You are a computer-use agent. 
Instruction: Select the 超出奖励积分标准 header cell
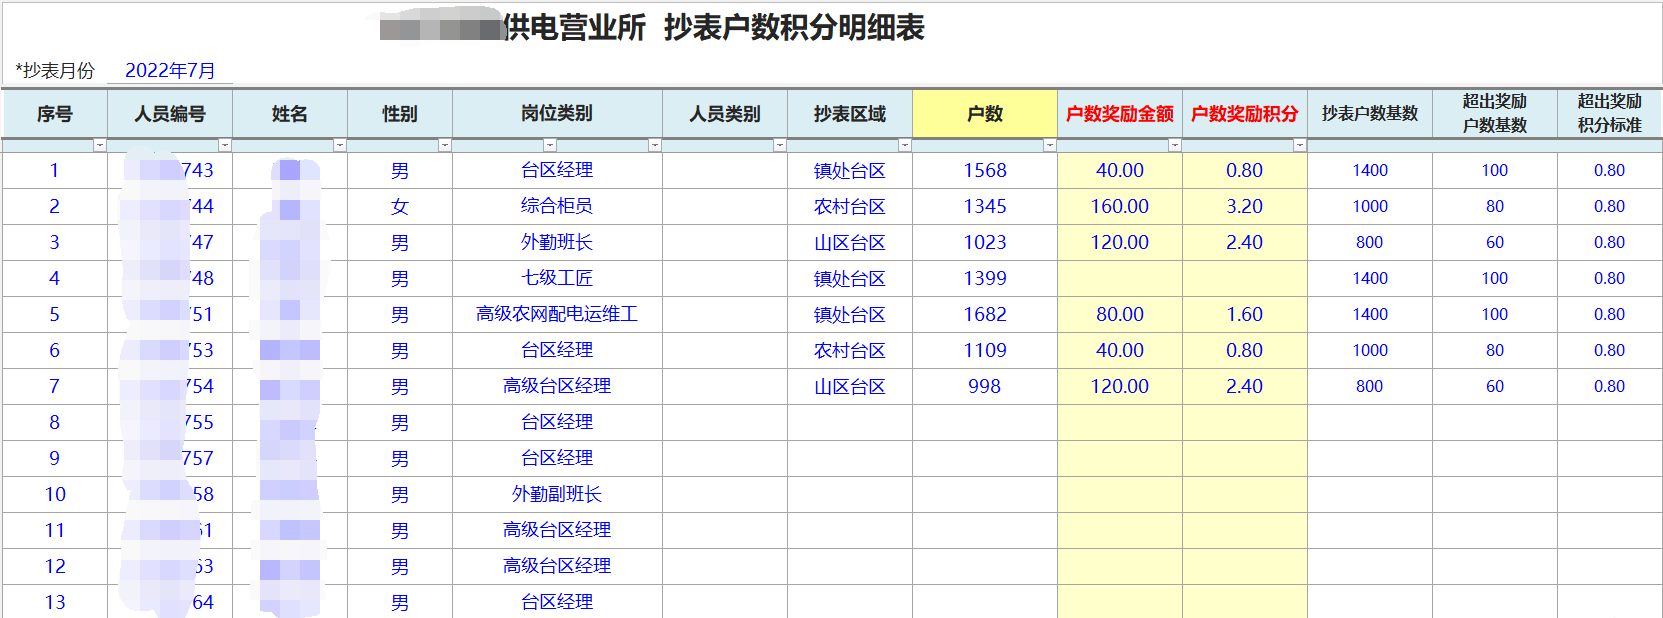1609,114
